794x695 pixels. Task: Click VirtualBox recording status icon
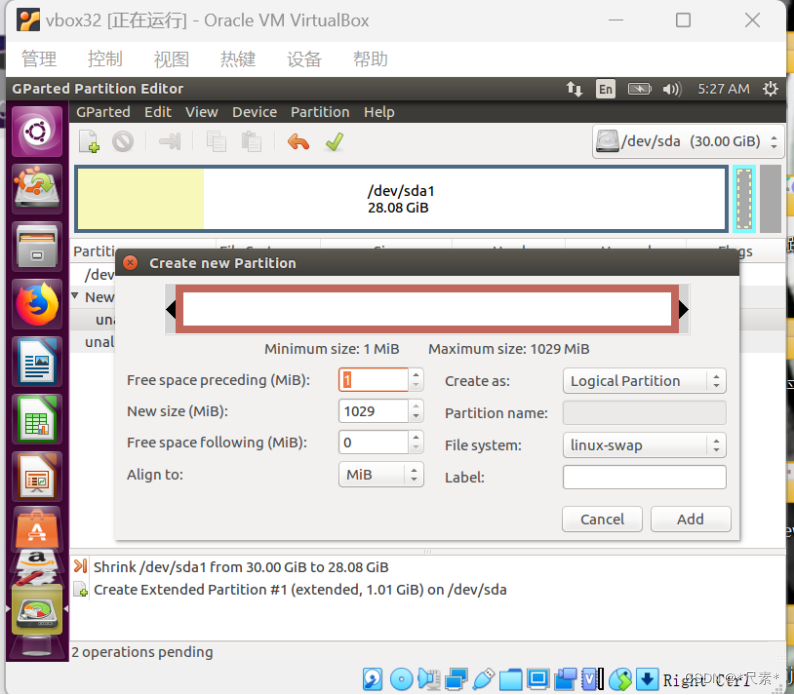(566, 679)
